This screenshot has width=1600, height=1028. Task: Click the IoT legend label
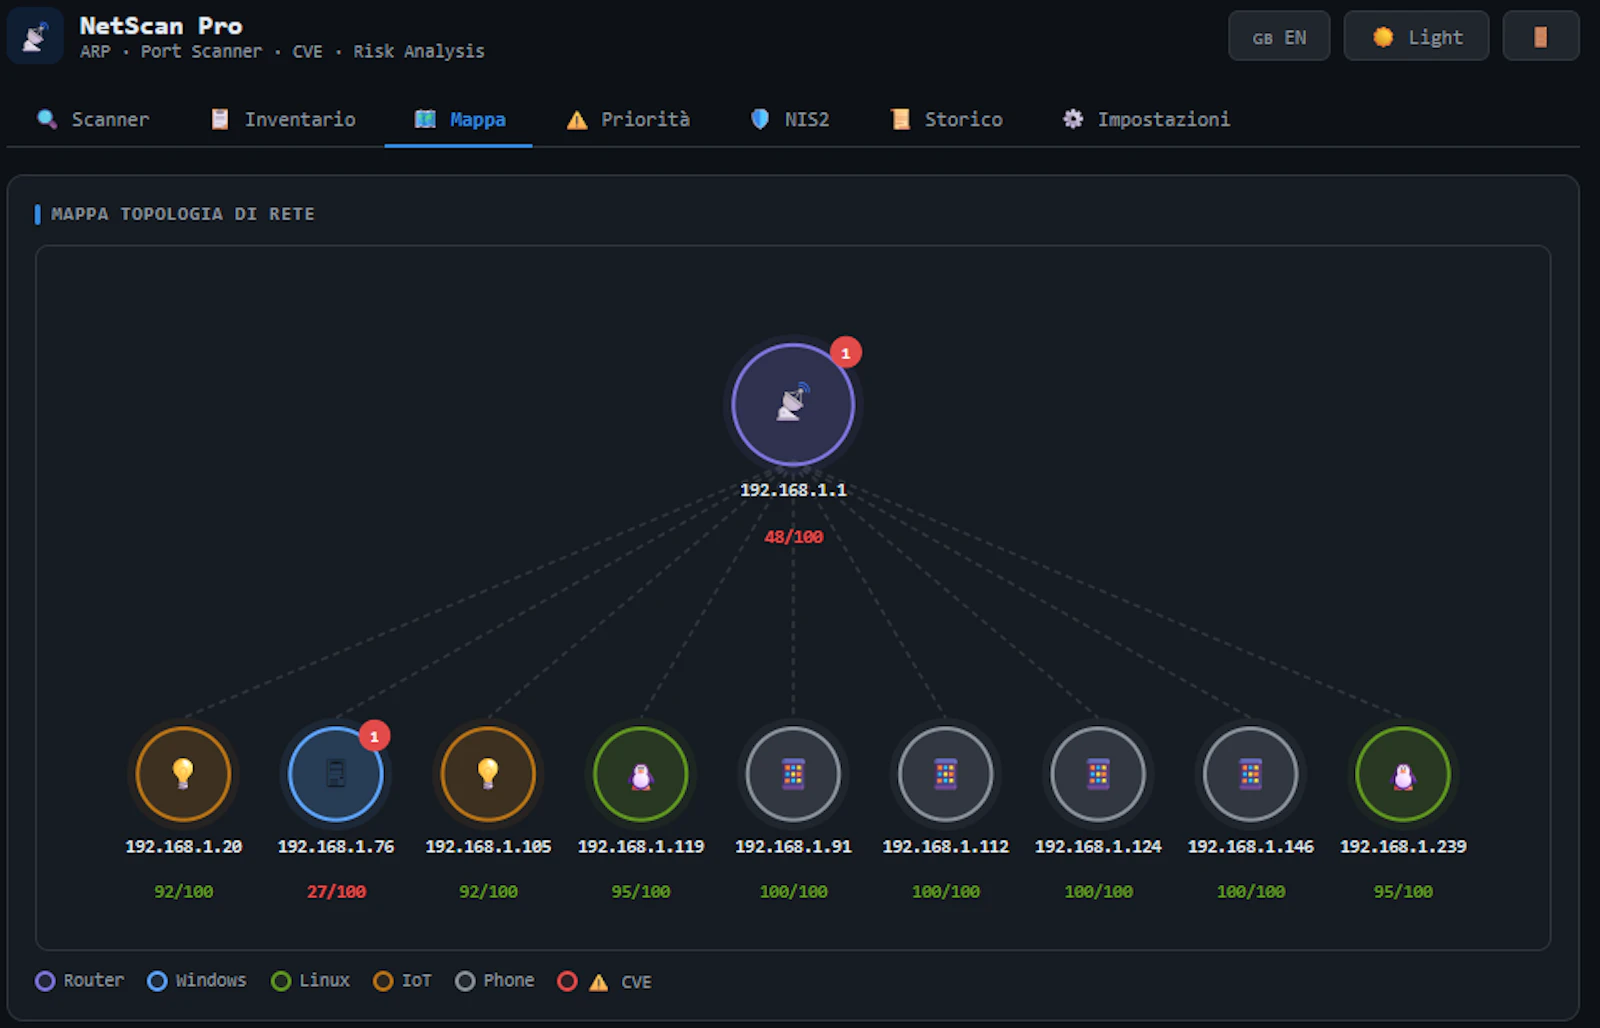tap(416, 980)
